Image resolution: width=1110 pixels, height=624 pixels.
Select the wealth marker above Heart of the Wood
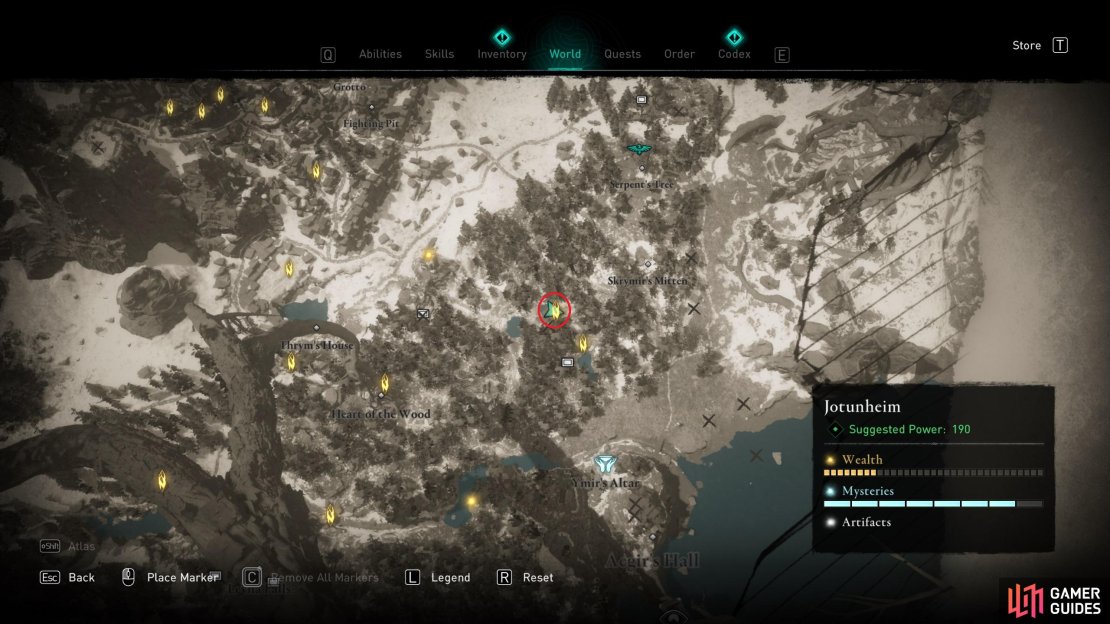pyautogui.click(x=385, y=383)
